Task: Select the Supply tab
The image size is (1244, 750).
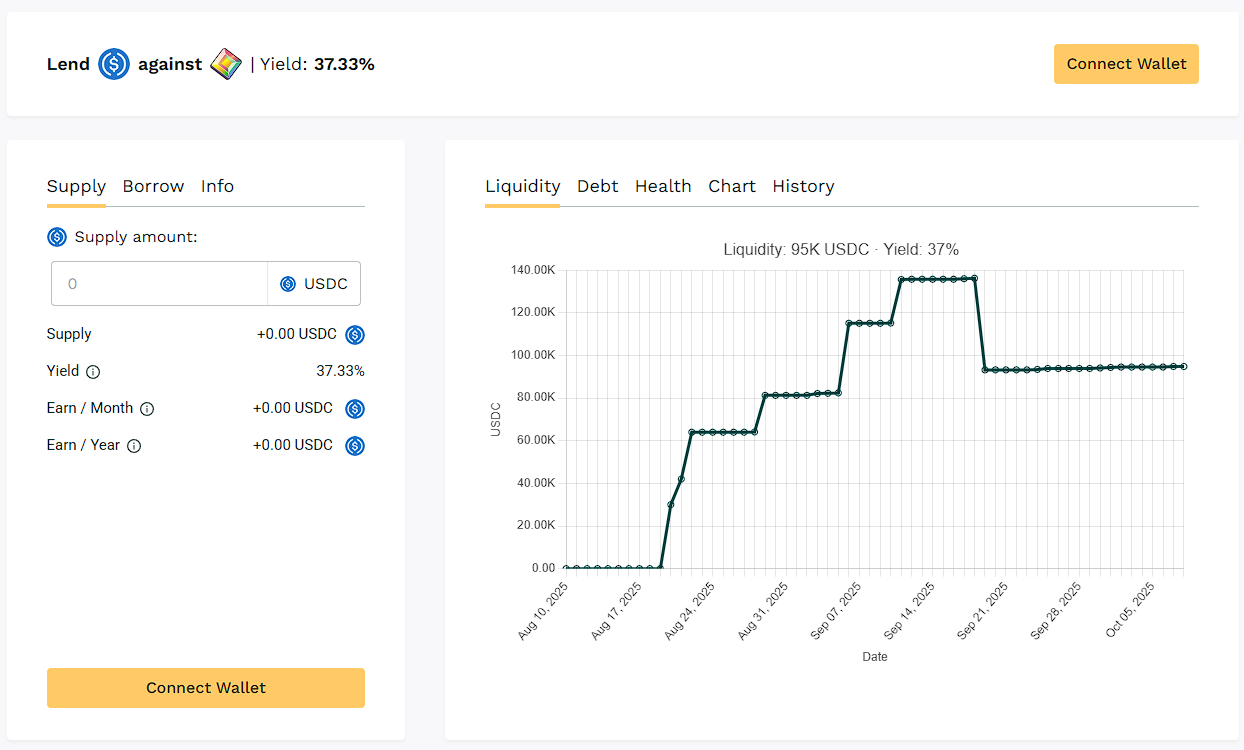Action: 76,186
